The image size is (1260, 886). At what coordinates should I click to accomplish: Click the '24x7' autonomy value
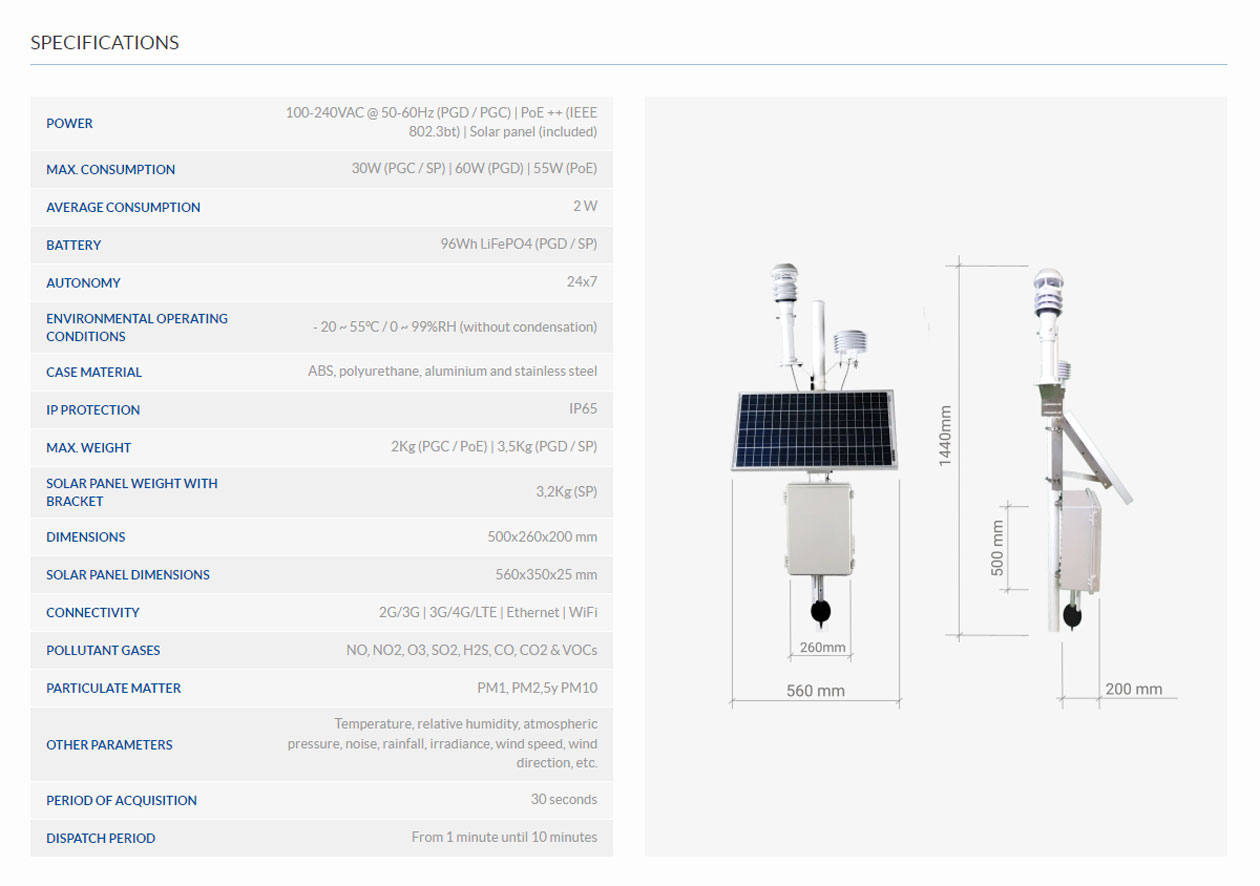tap(582, 282)
